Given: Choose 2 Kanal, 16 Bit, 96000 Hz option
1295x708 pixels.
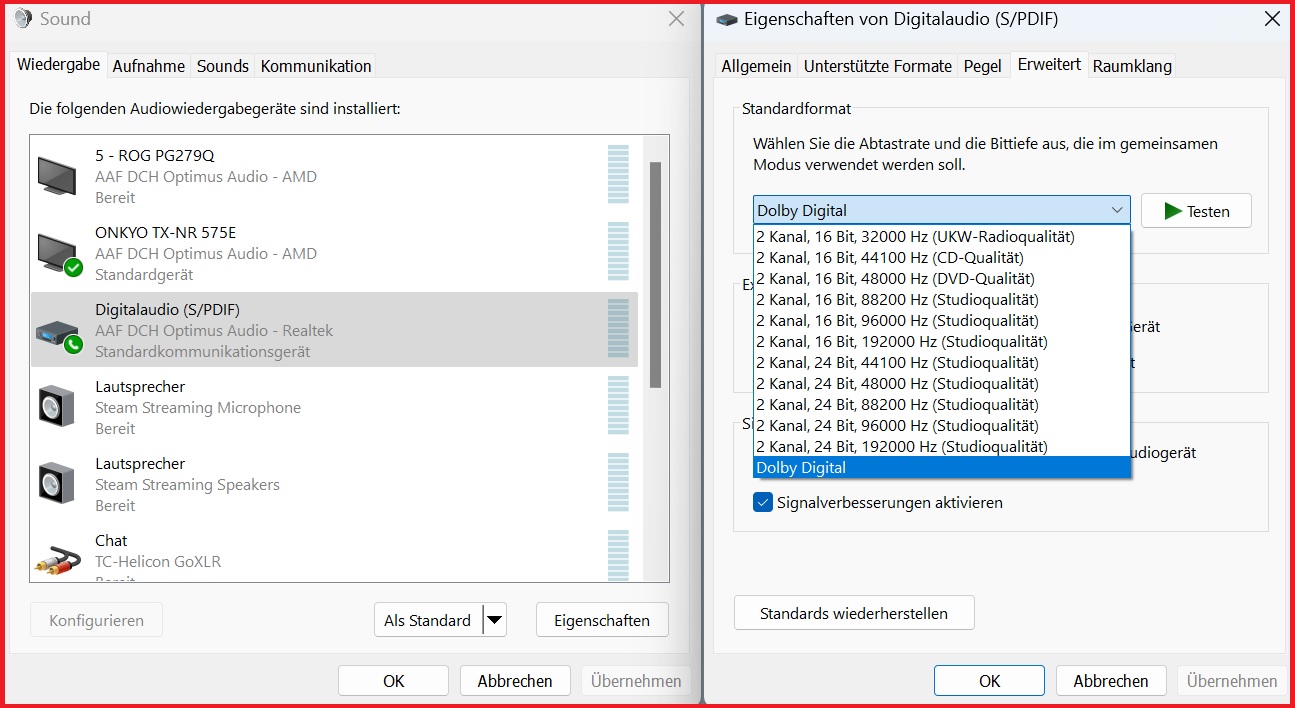Looking at the screenshot, I should pos(941,321).
